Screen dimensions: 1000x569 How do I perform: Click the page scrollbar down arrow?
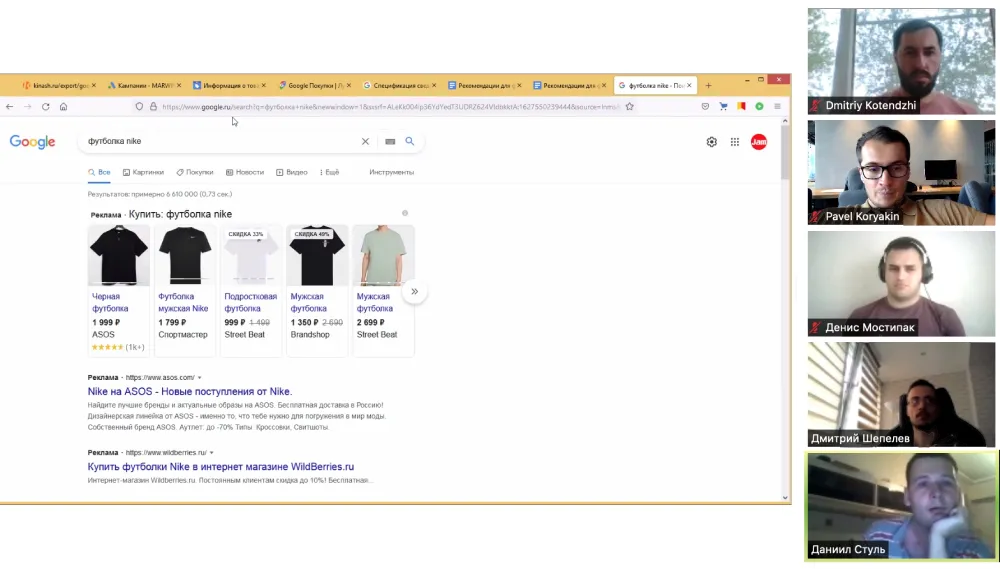(x=785, y=498)
